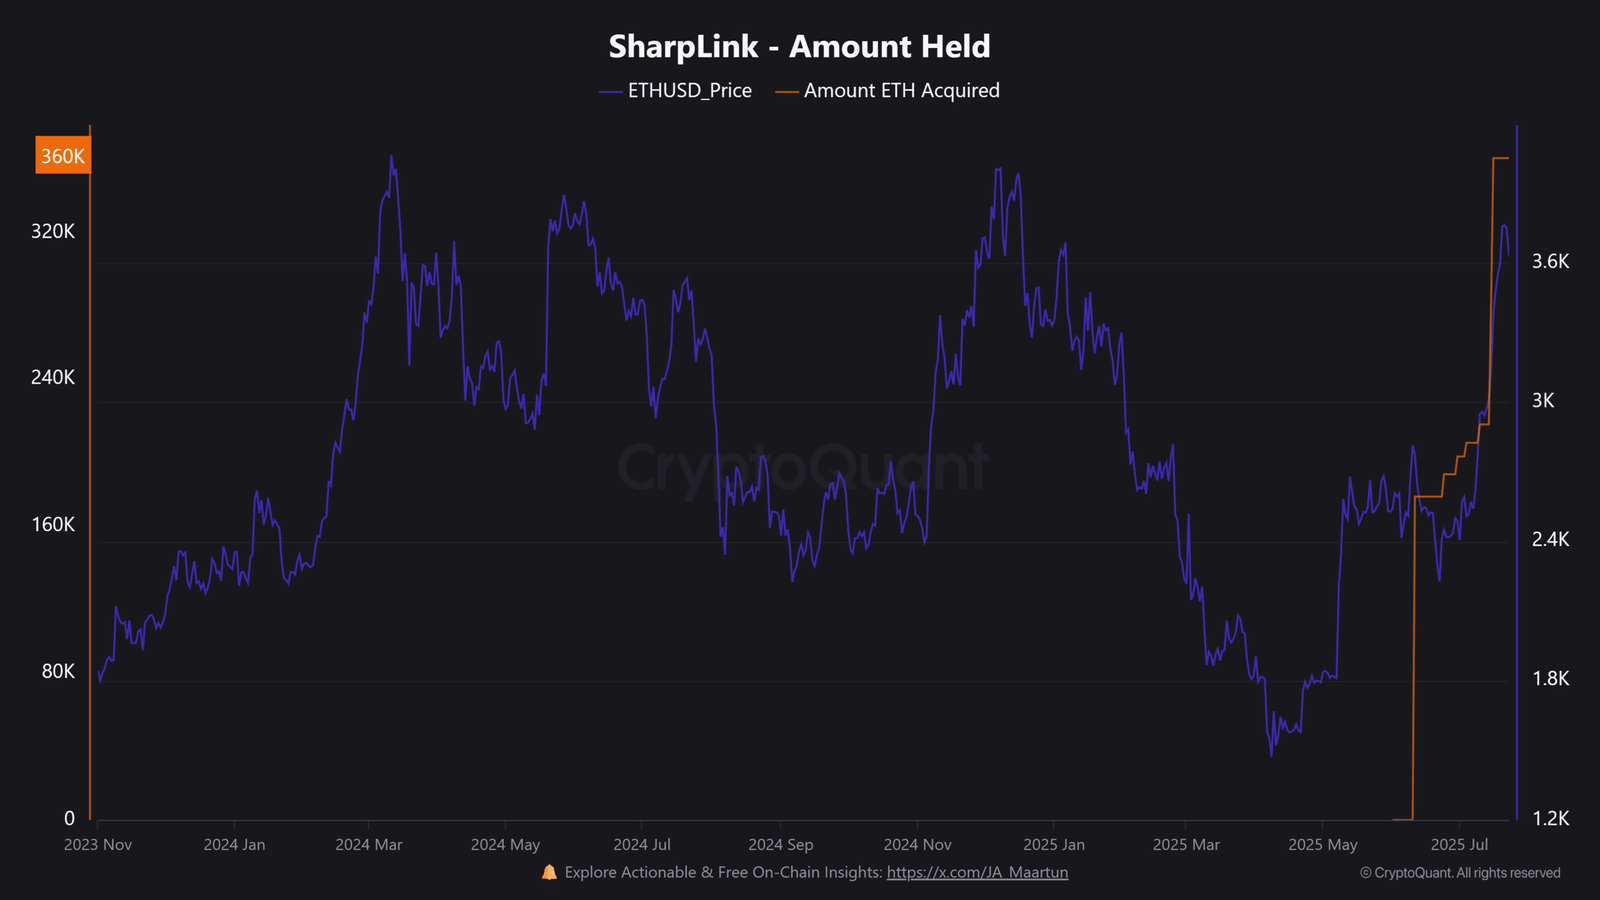Image resolution: width=1600 pixels, height=900 pixels.
Task: Click the purple line marker beside ETHUSD_Price
Action: click(x=611, y=91)
